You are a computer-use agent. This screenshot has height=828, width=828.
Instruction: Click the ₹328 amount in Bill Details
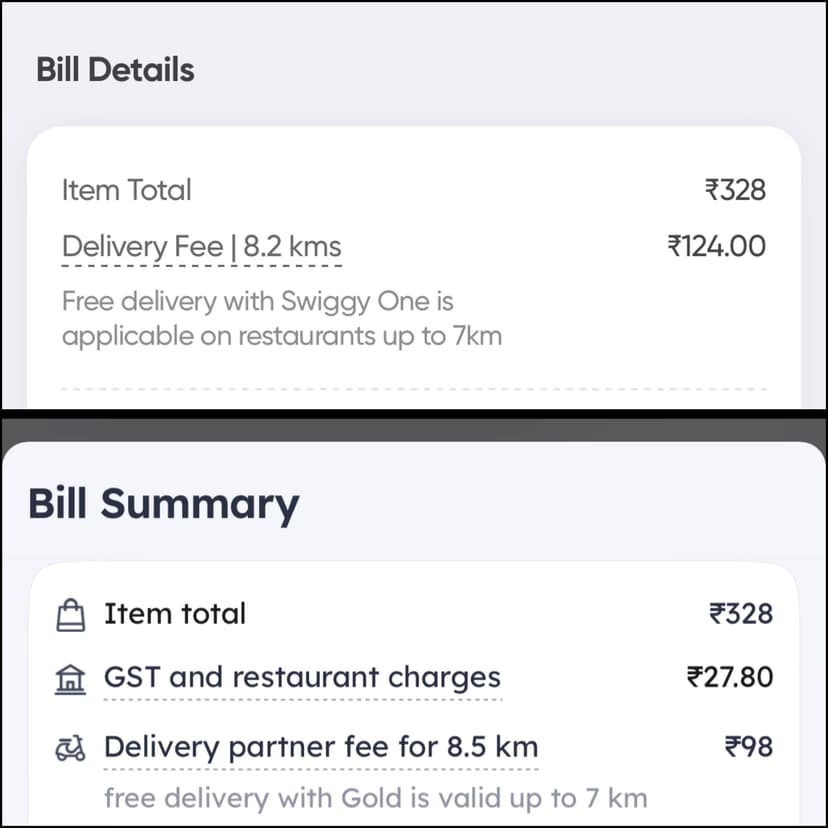tap(735, 190)
